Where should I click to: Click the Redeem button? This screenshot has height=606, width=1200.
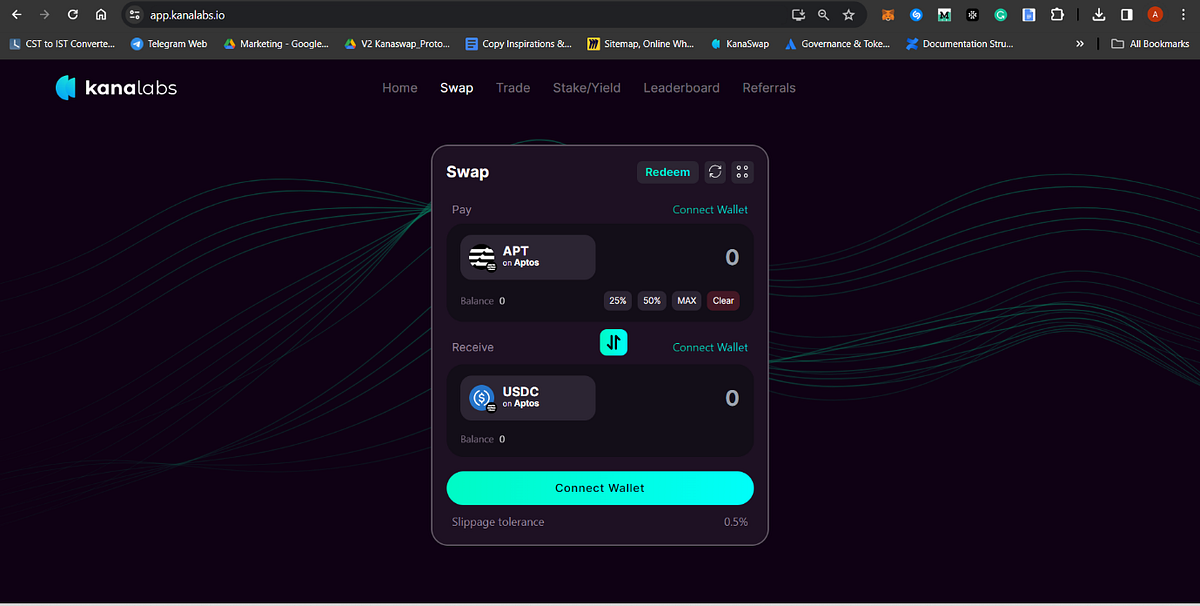(667, 171)
